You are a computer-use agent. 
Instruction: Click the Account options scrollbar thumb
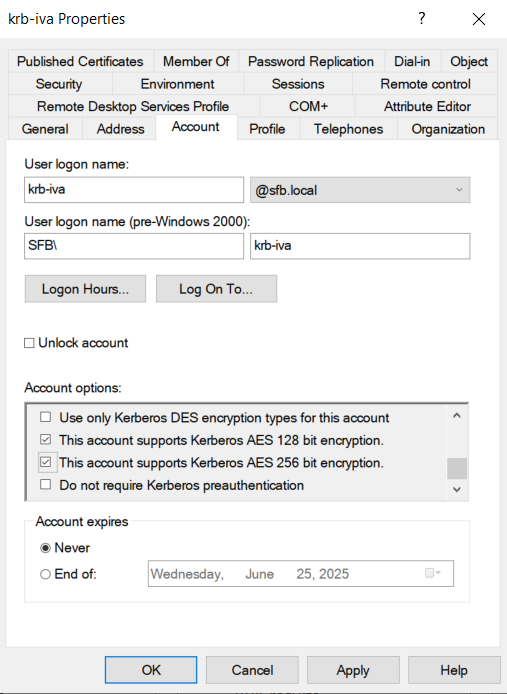coord(457,468)
